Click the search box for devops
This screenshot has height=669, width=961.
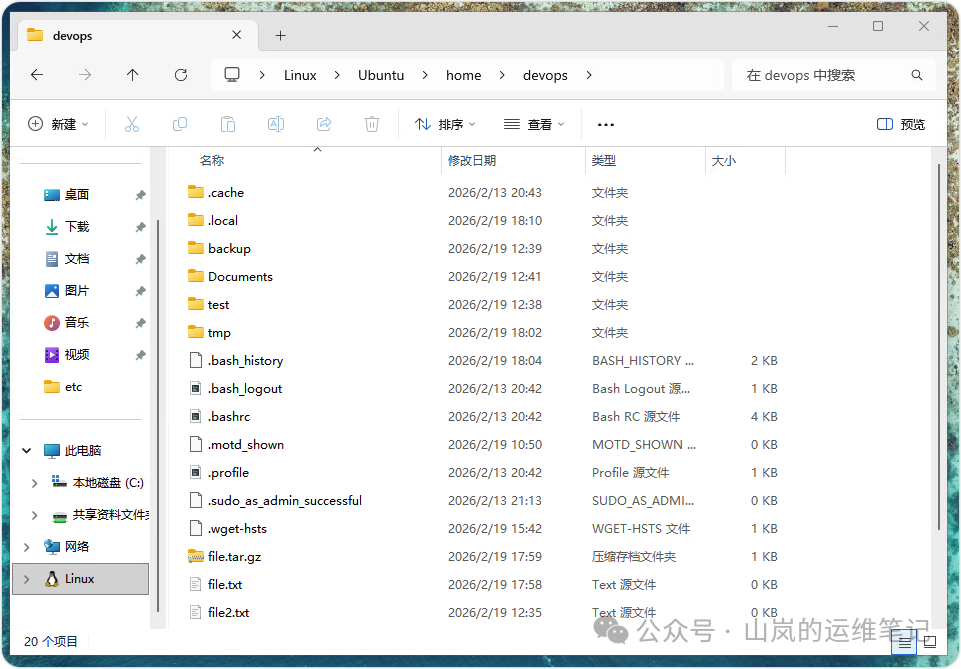[830, 74]
